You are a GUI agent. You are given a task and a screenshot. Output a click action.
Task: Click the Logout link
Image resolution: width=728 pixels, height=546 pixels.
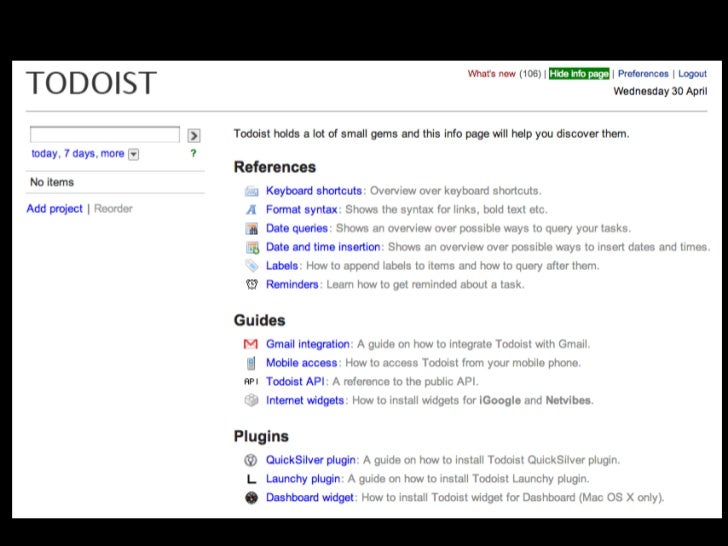tap(692, 74)
